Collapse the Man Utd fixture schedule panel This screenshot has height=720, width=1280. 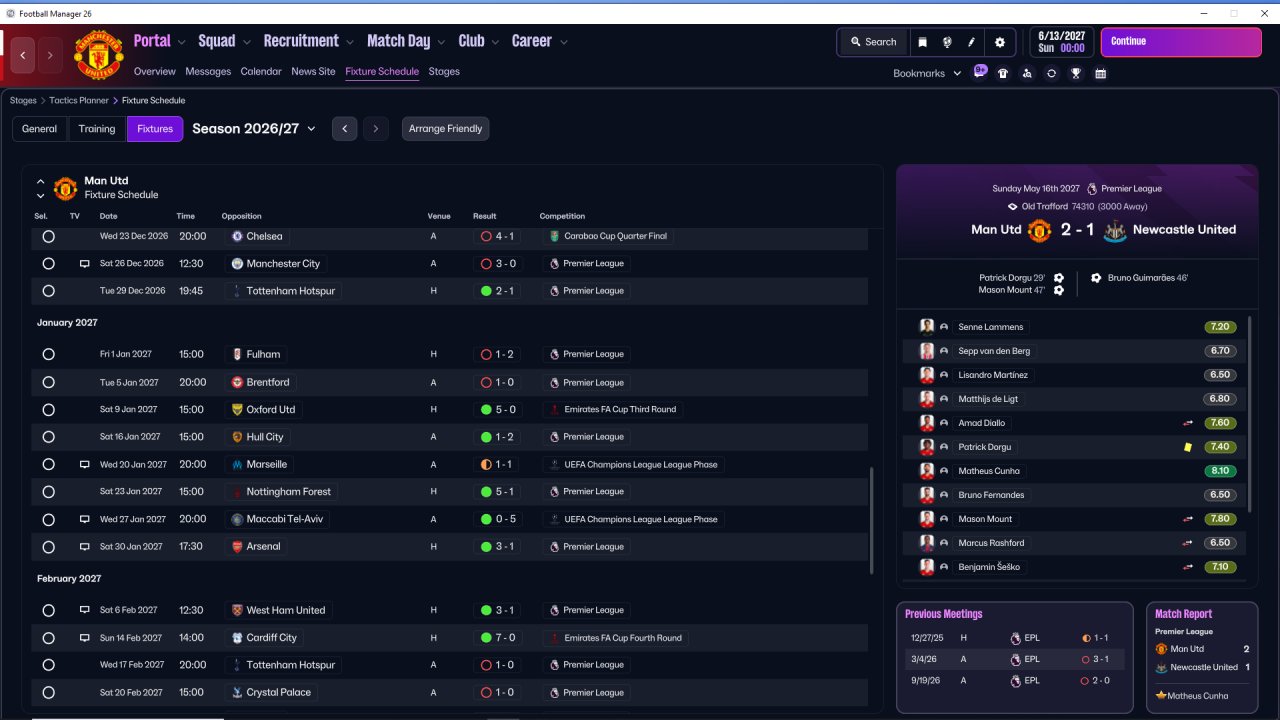pos(41,182)
